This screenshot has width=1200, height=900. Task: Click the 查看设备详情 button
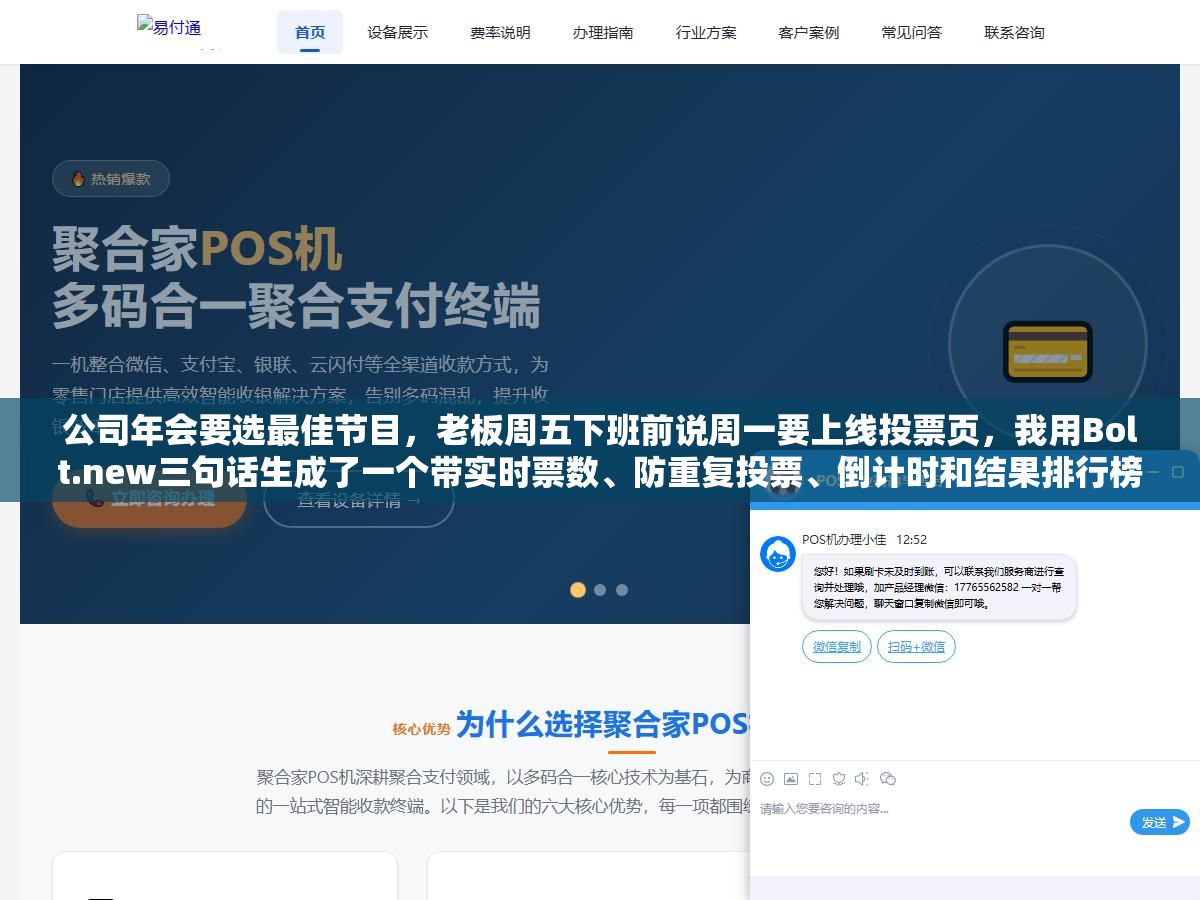359,500
